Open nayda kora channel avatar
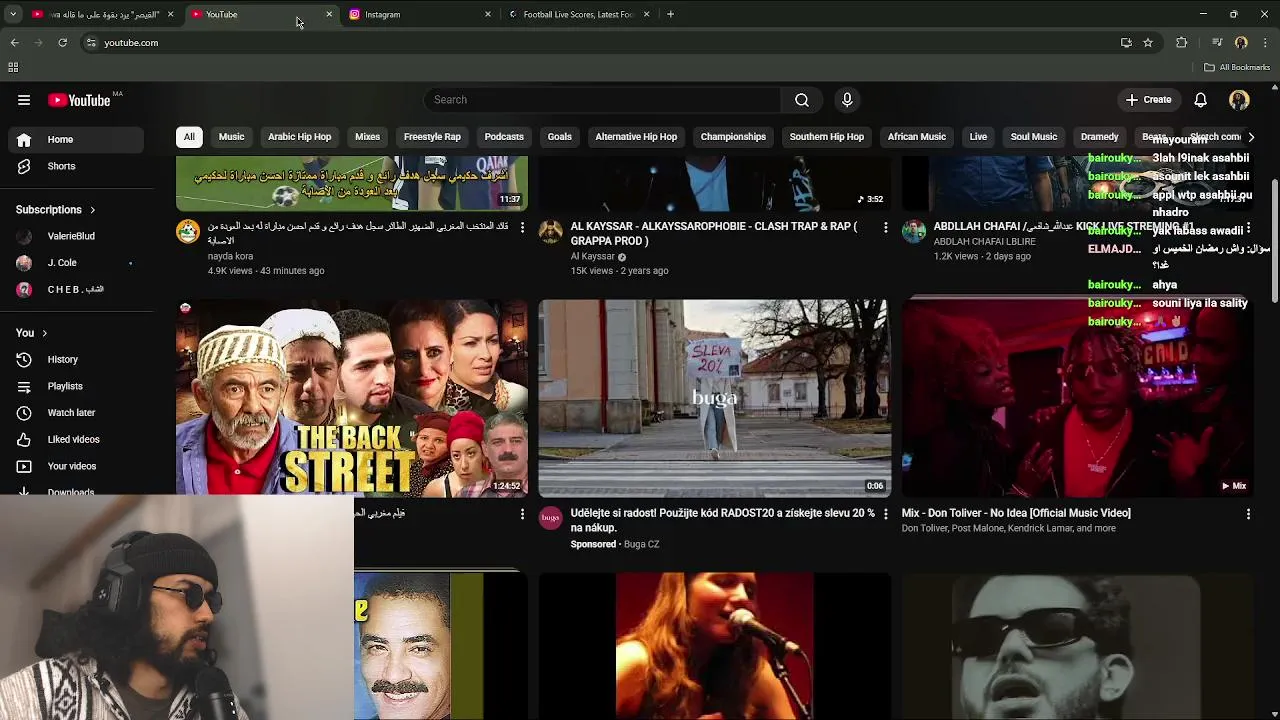 pyautogui.click(x=188, y=232)
